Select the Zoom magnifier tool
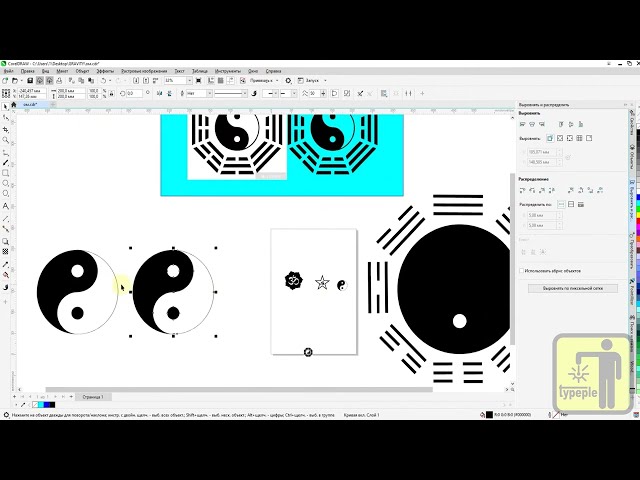The image size is (640, 480). tap(5, 140)
